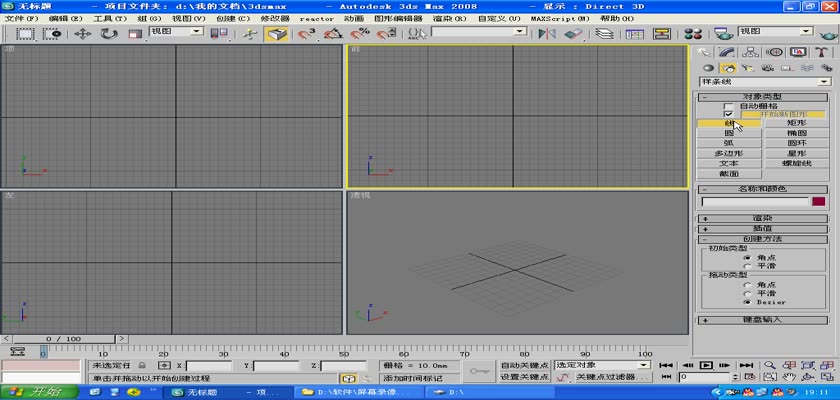Switch to the Hierarchy panel tab
Screen dimensions: 840x400
[x=751, y=52]
